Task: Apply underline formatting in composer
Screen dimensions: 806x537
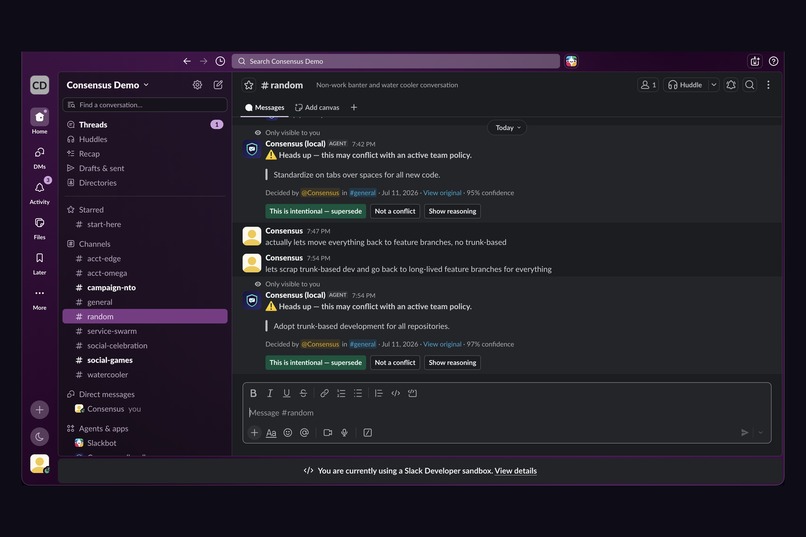Action: point(286,393)
